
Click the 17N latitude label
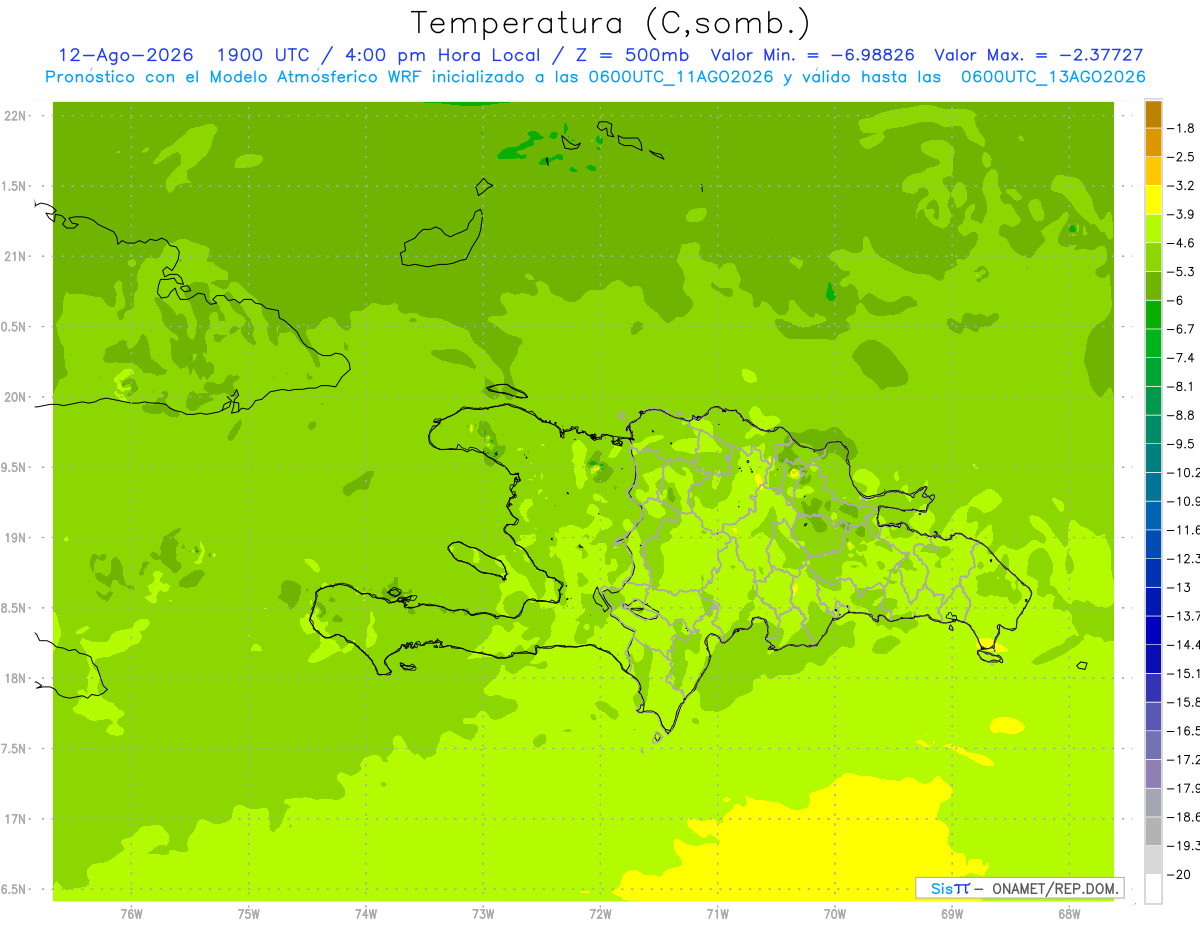click(x=16, y=819)
